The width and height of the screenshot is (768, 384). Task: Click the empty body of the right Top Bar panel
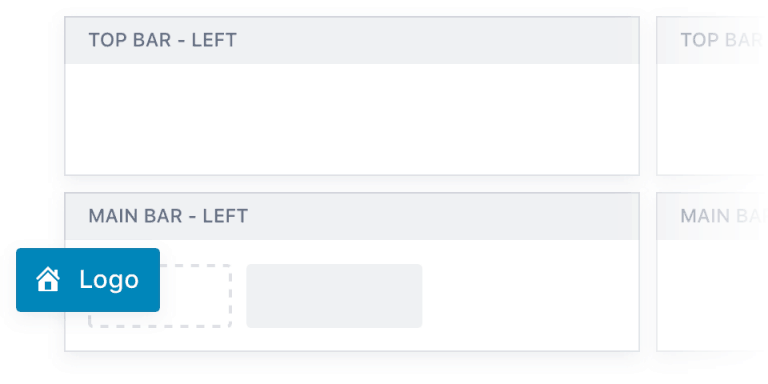point(712,119)
